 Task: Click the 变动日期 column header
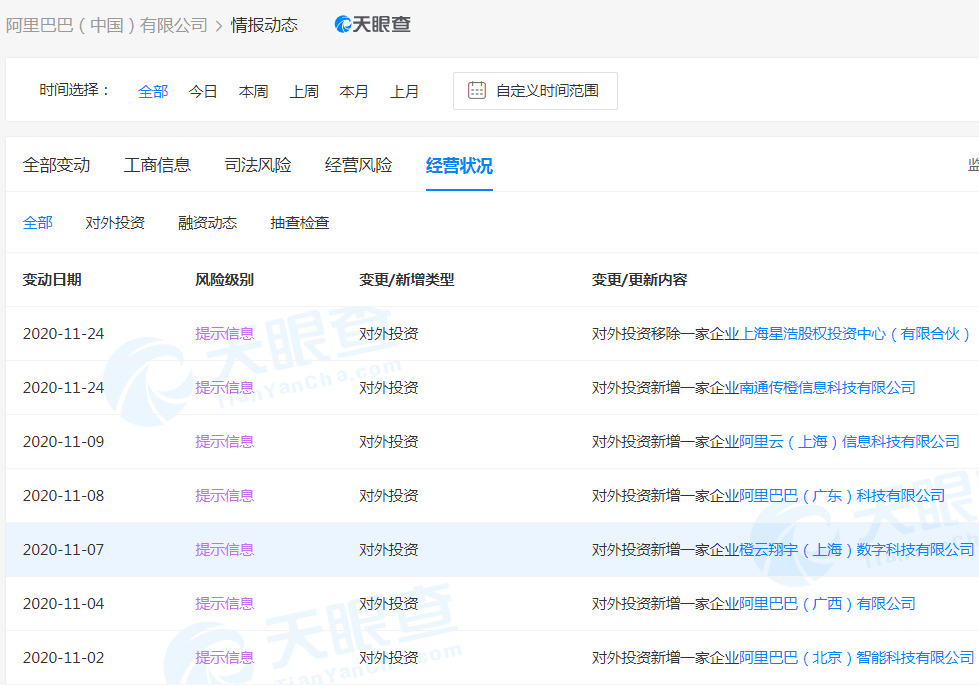pyautogui.click(x=52, y=280)
